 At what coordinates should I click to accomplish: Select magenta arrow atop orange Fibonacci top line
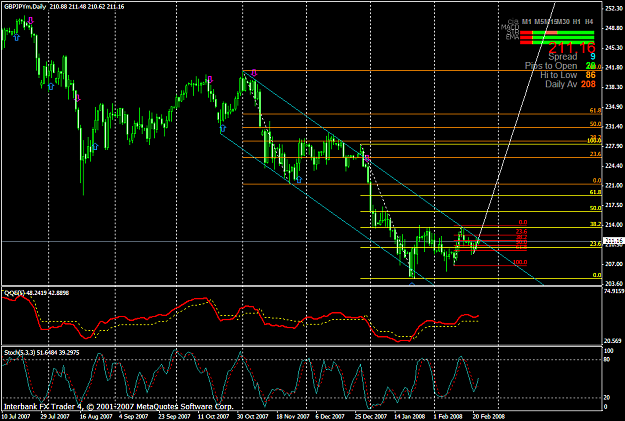pyautogui.click(x=254, y=73)
